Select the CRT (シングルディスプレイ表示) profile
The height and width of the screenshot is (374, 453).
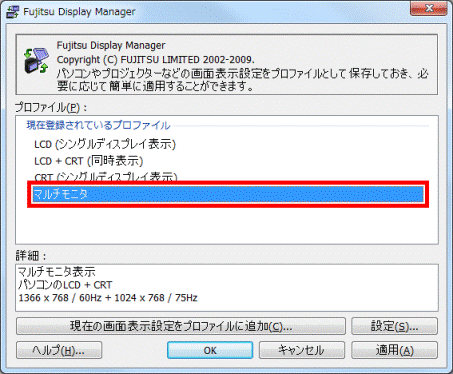point(106,176)
